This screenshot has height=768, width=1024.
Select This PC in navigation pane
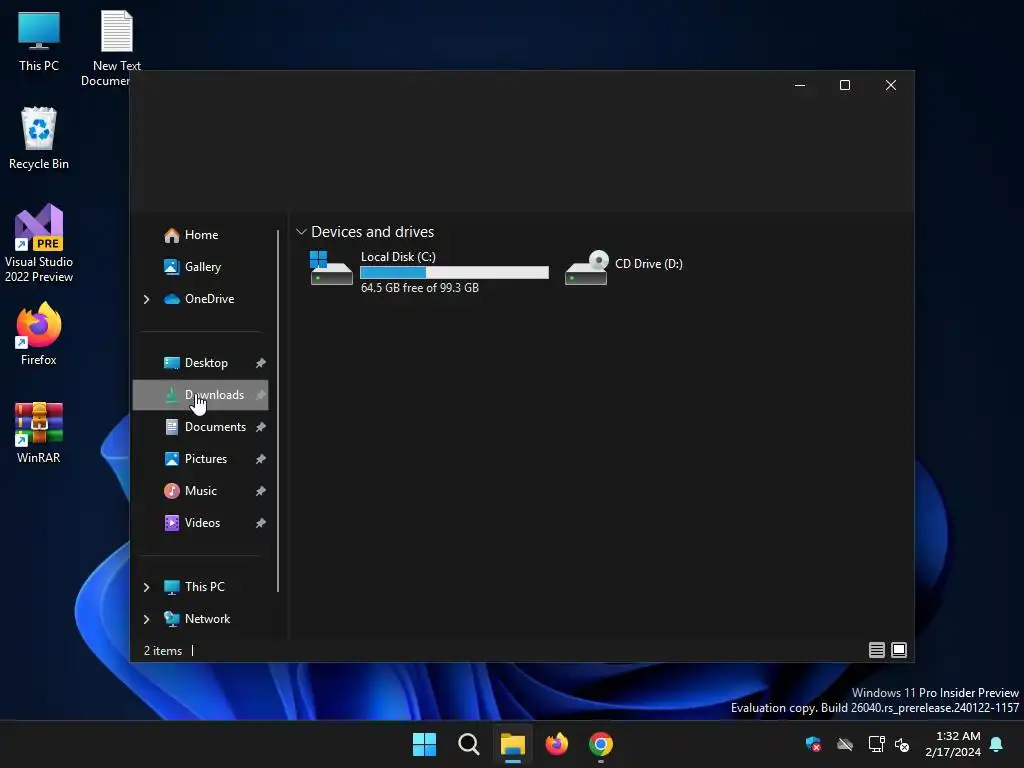pyautogui.click(x=200, y=586)
